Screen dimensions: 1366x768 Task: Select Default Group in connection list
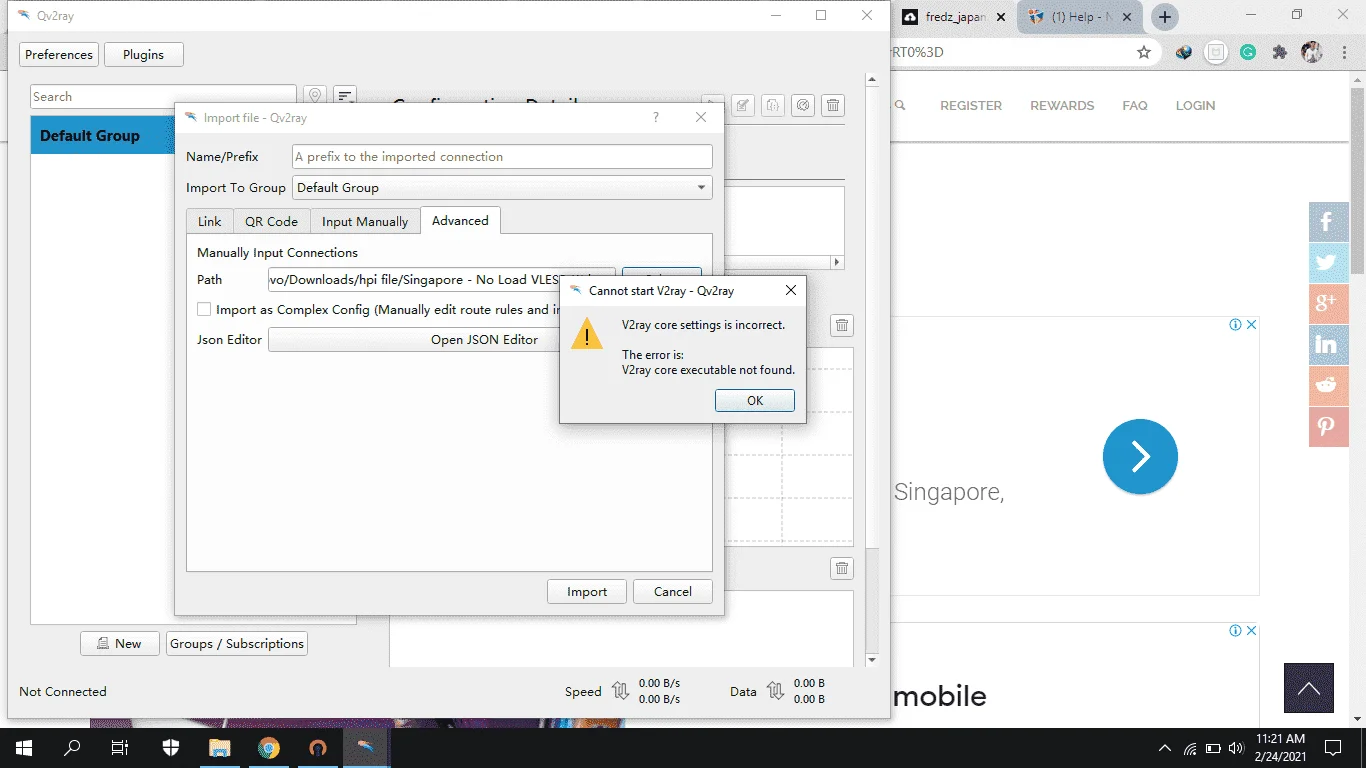coord(104,135)
